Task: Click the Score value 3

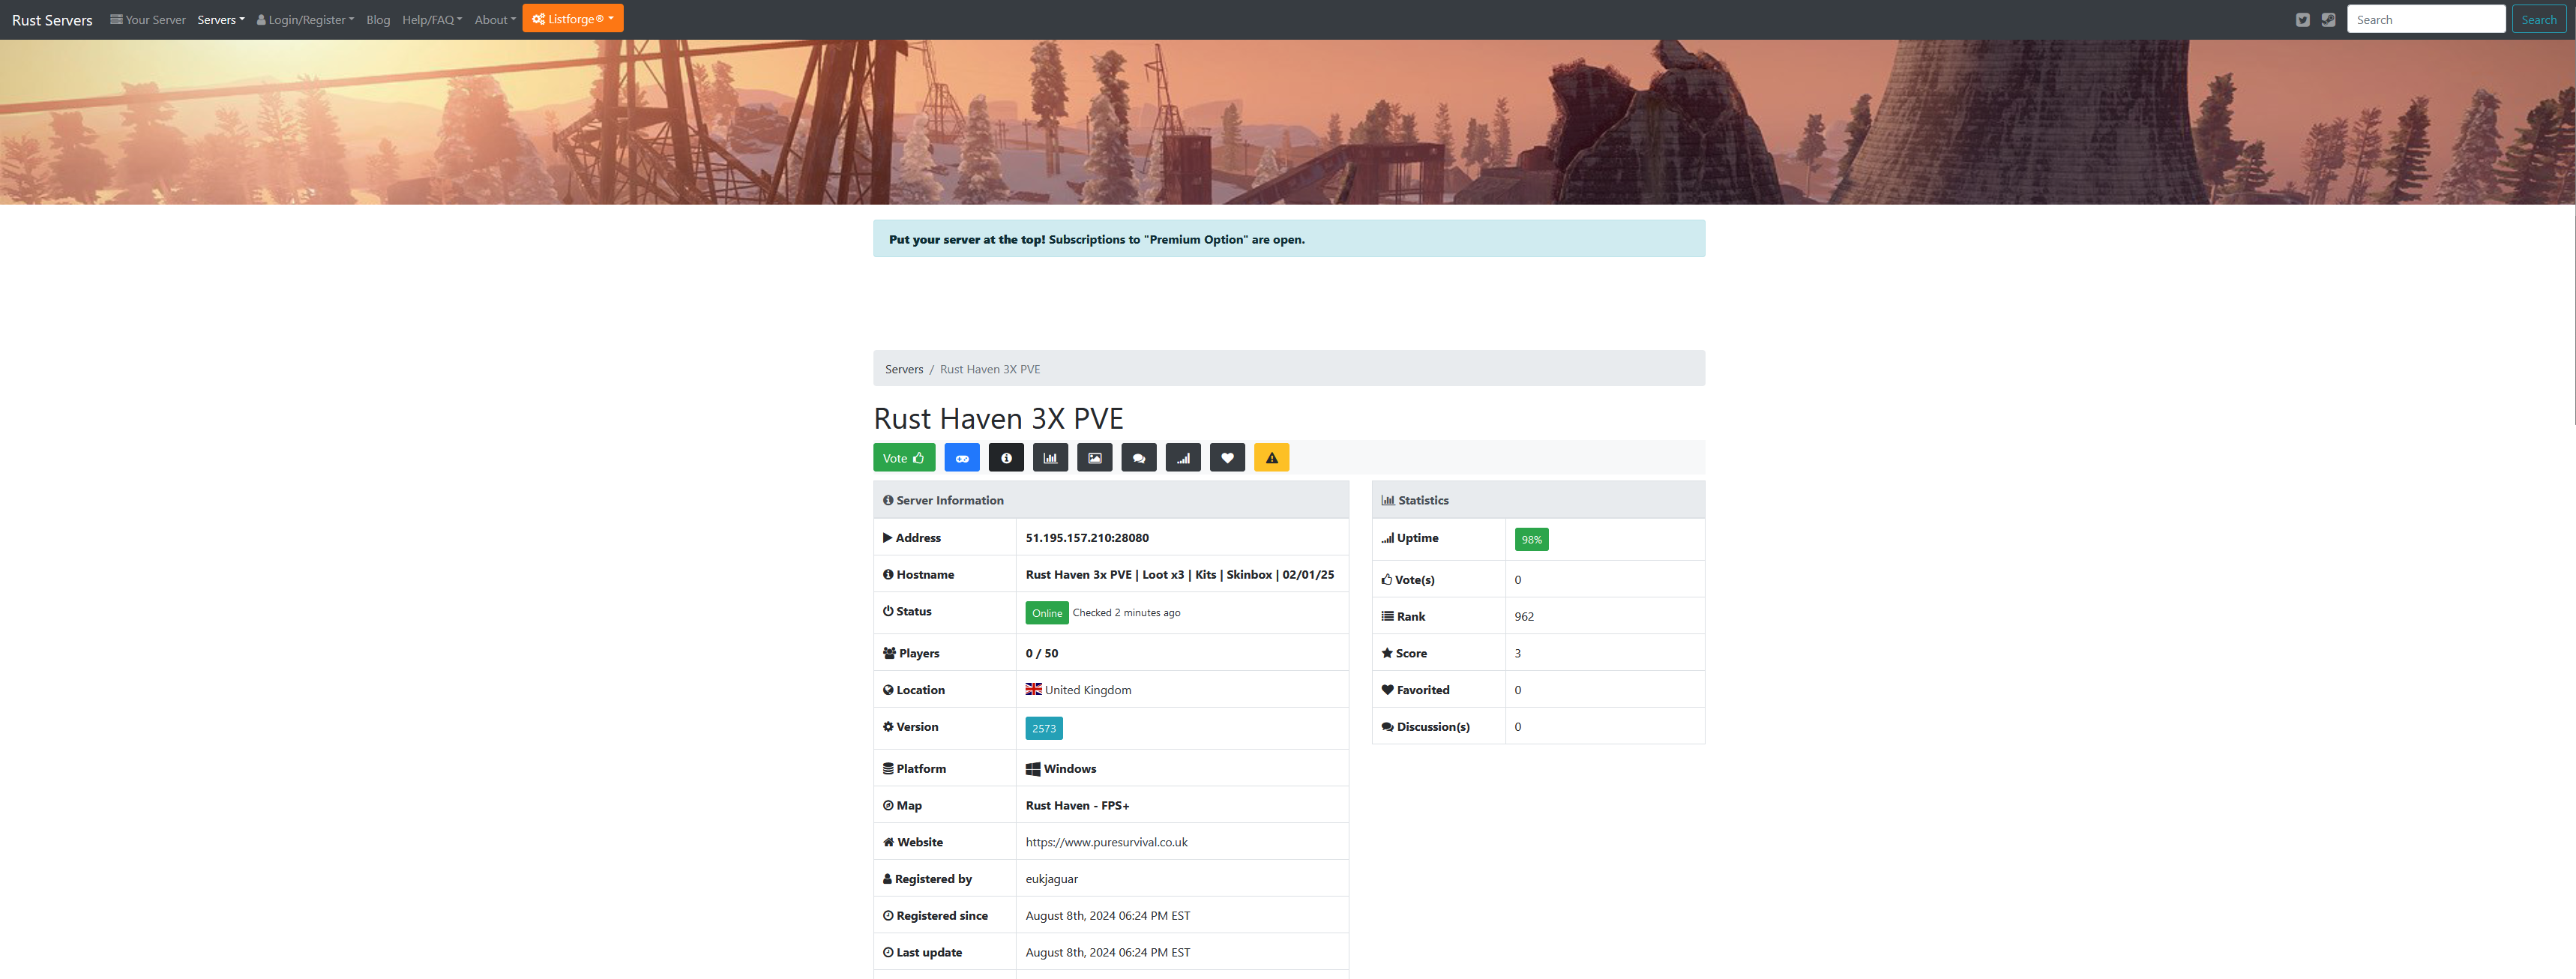Action: (x=1517, y=653)
